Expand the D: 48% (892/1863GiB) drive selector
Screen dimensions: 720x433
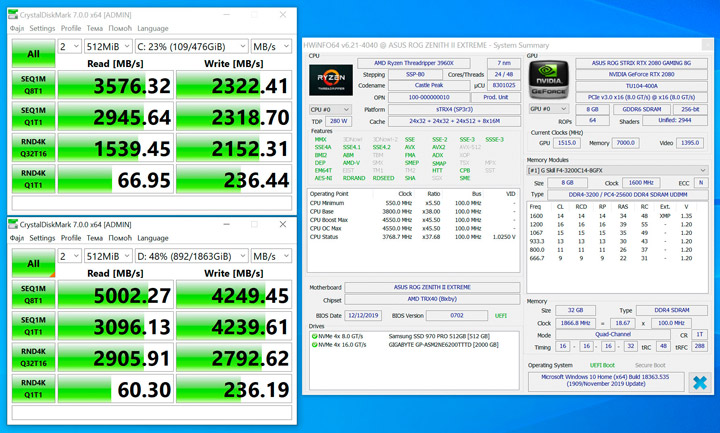tap(192, 256)
